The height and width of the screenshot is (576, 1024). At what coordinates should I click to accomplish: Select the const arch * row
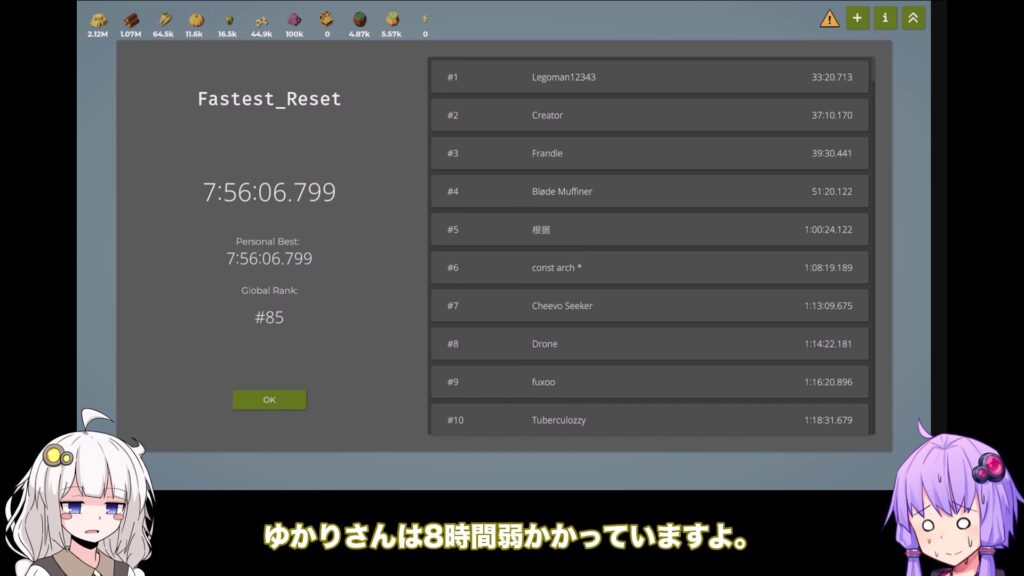point(649,268)
